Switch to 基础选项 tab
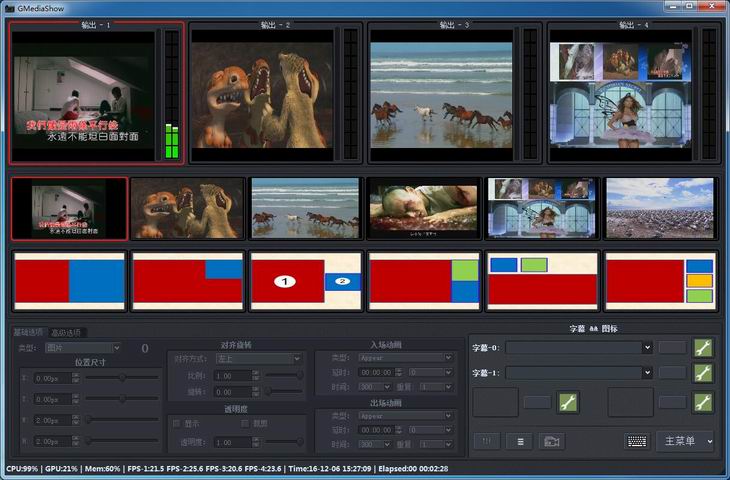 tap(28, 332)
